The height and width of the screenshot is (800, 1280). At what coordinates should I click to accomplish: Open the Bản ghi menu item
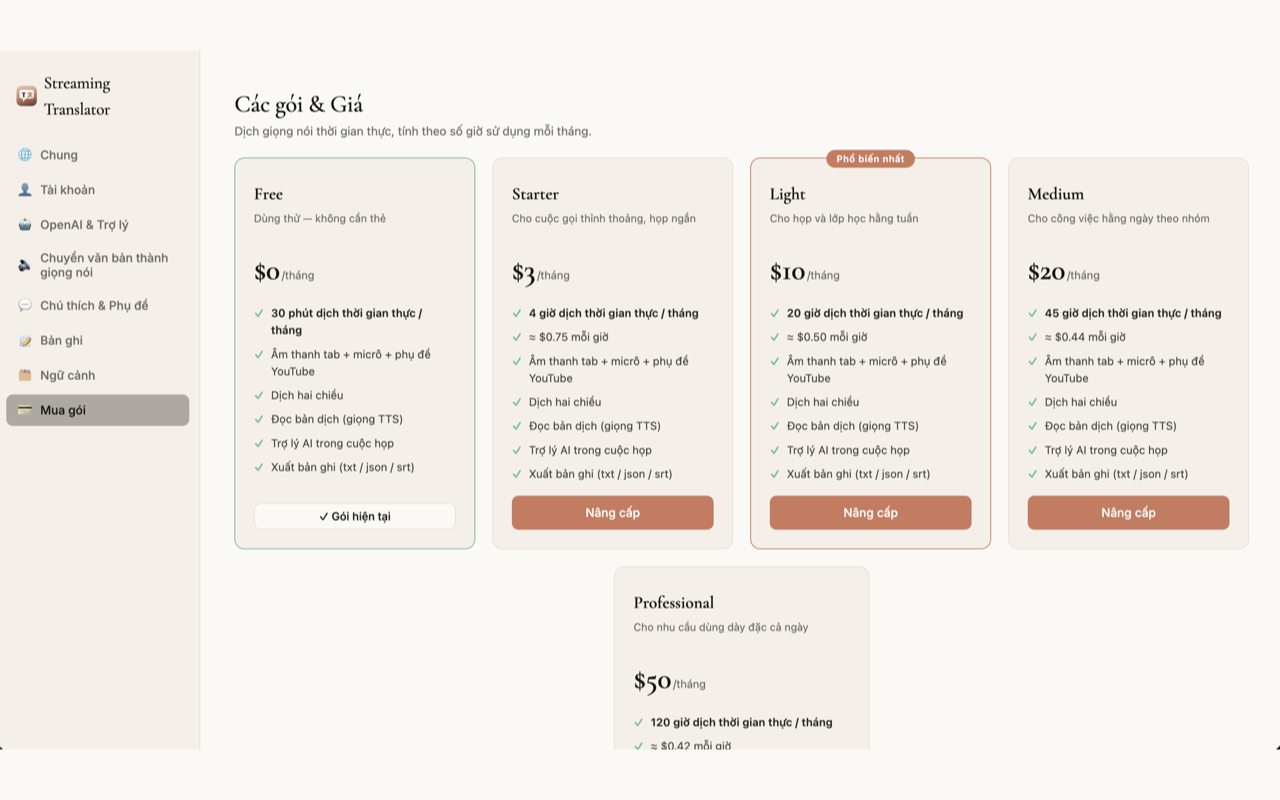(x=97, y=341)
